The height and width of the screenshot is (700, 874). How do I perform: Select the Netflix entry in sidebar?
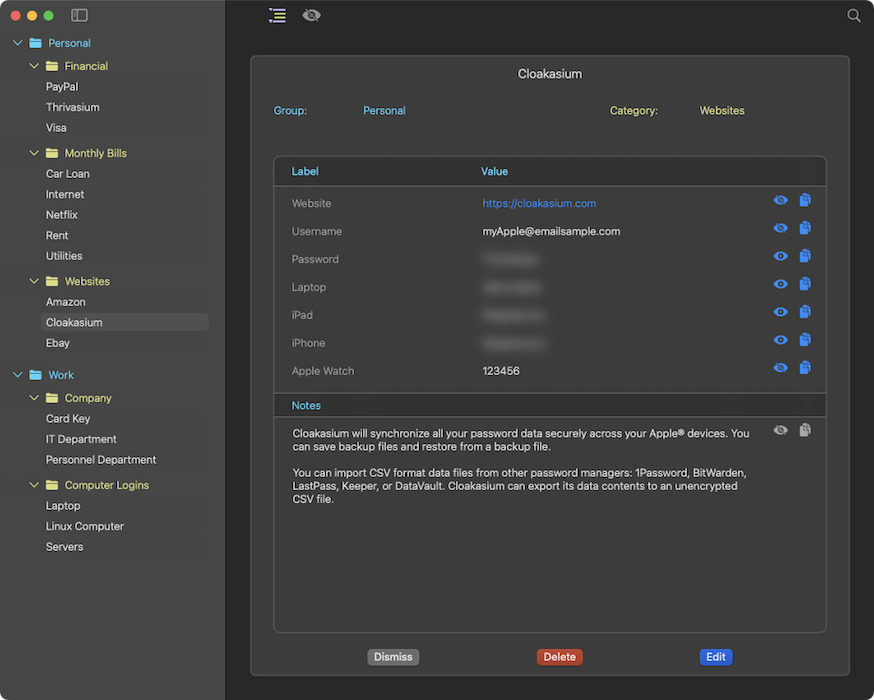pos(62,215)
